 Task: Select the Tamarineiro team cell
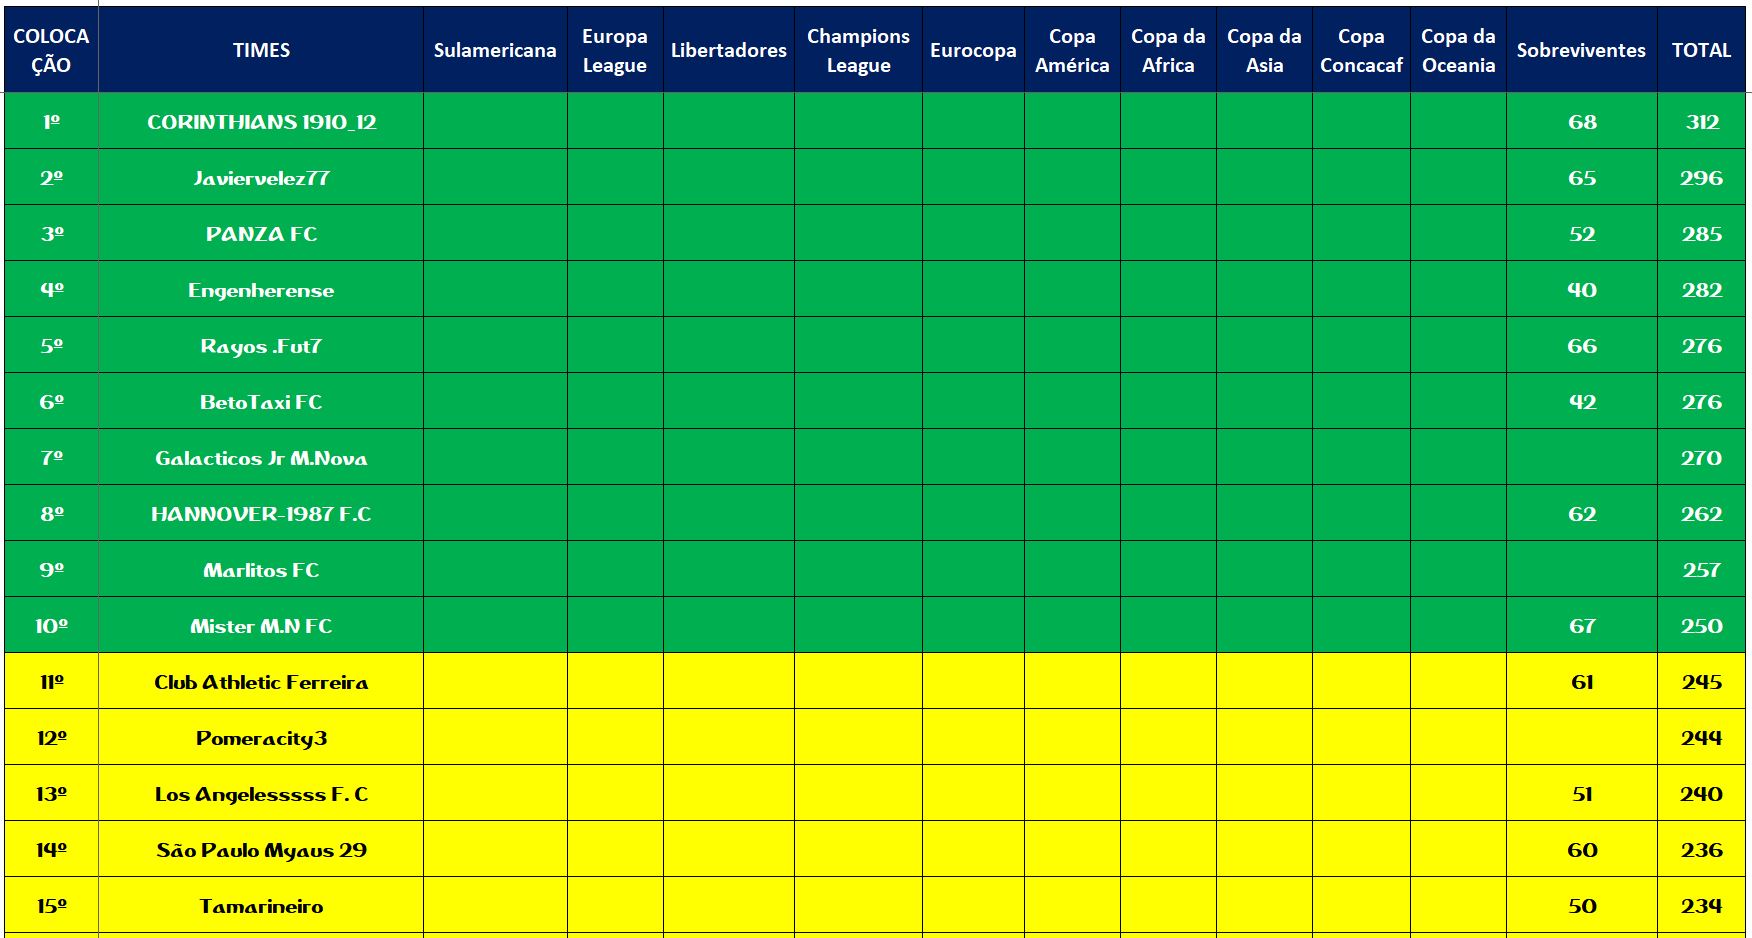pyautogui.click(x=261, y=906)
